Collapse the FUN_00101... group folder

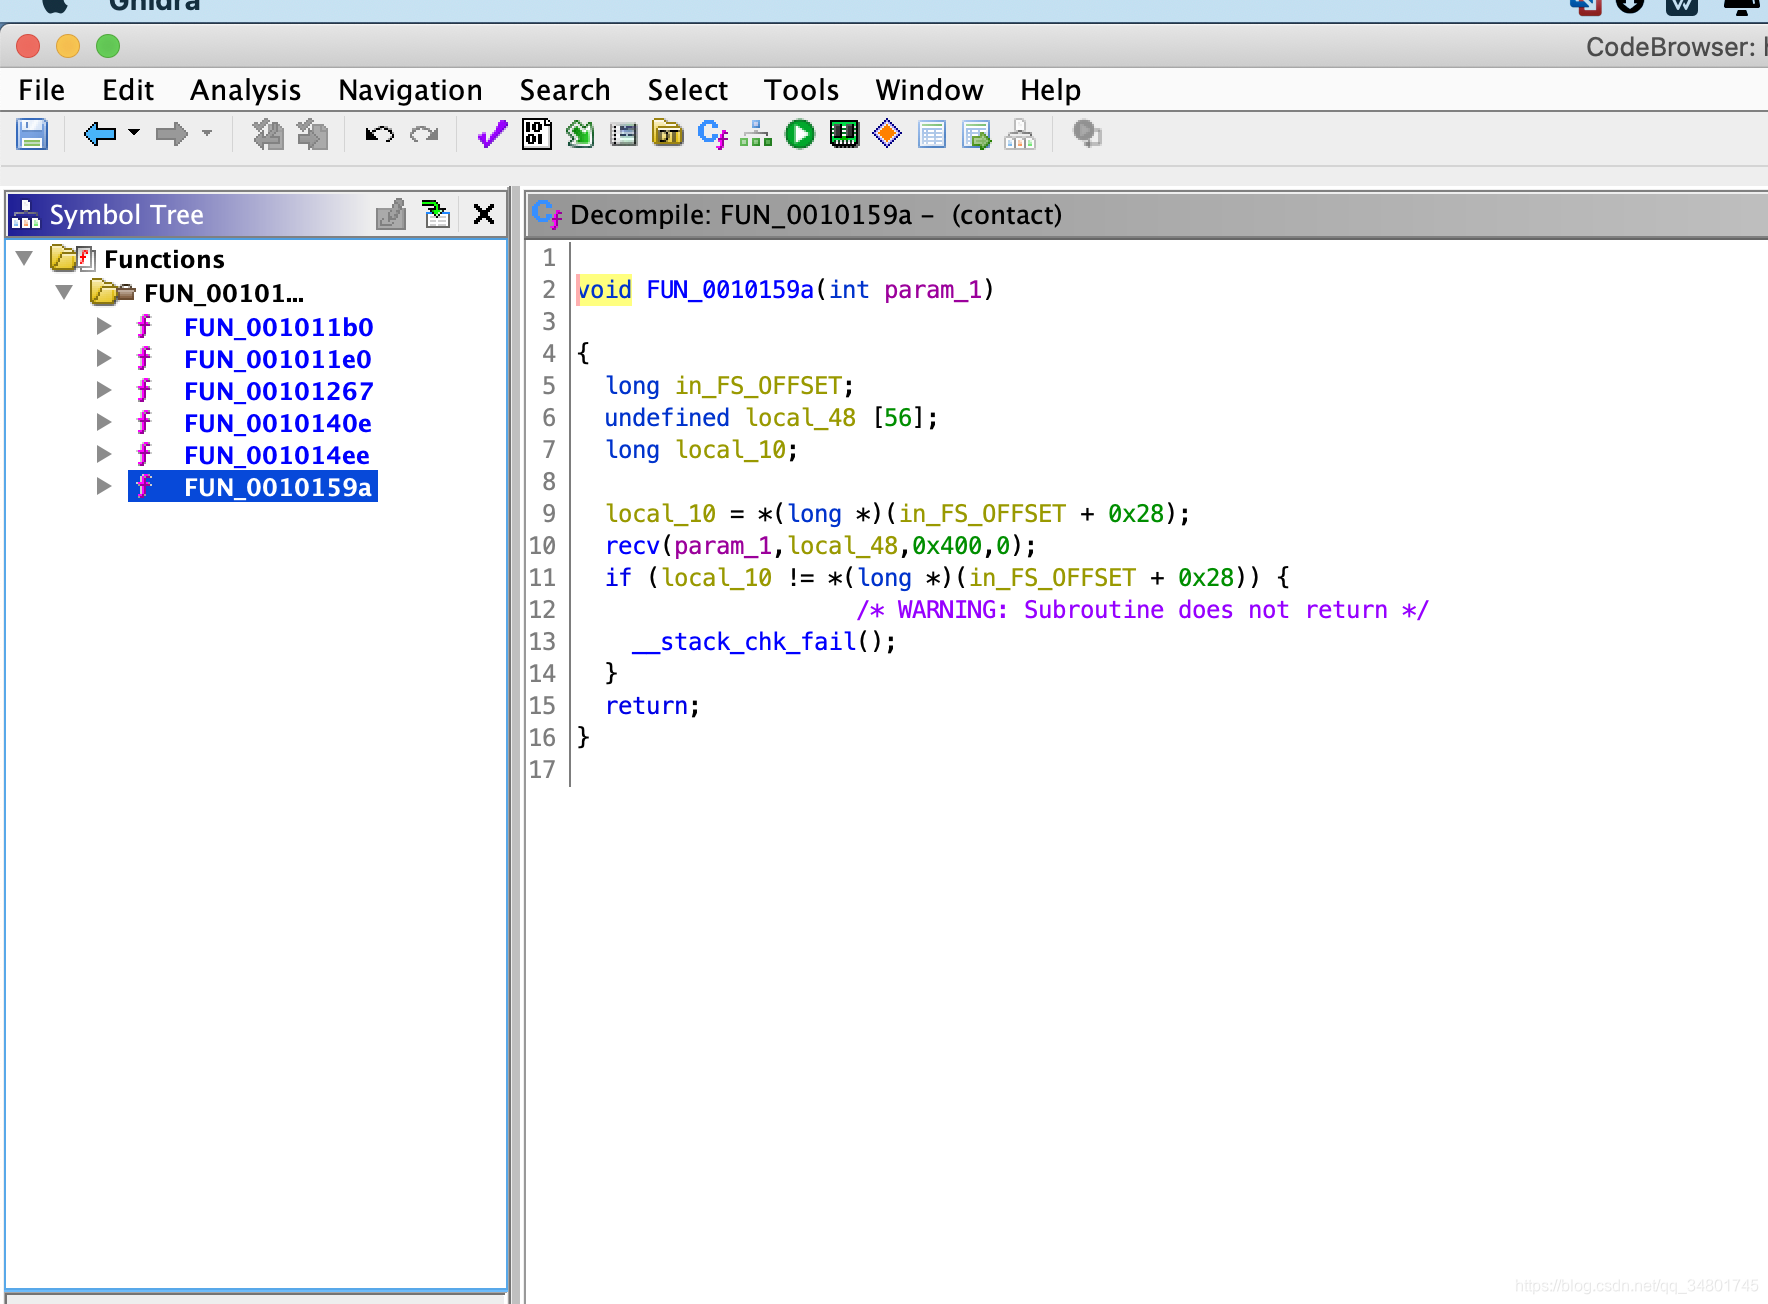[x=64, y=292]
